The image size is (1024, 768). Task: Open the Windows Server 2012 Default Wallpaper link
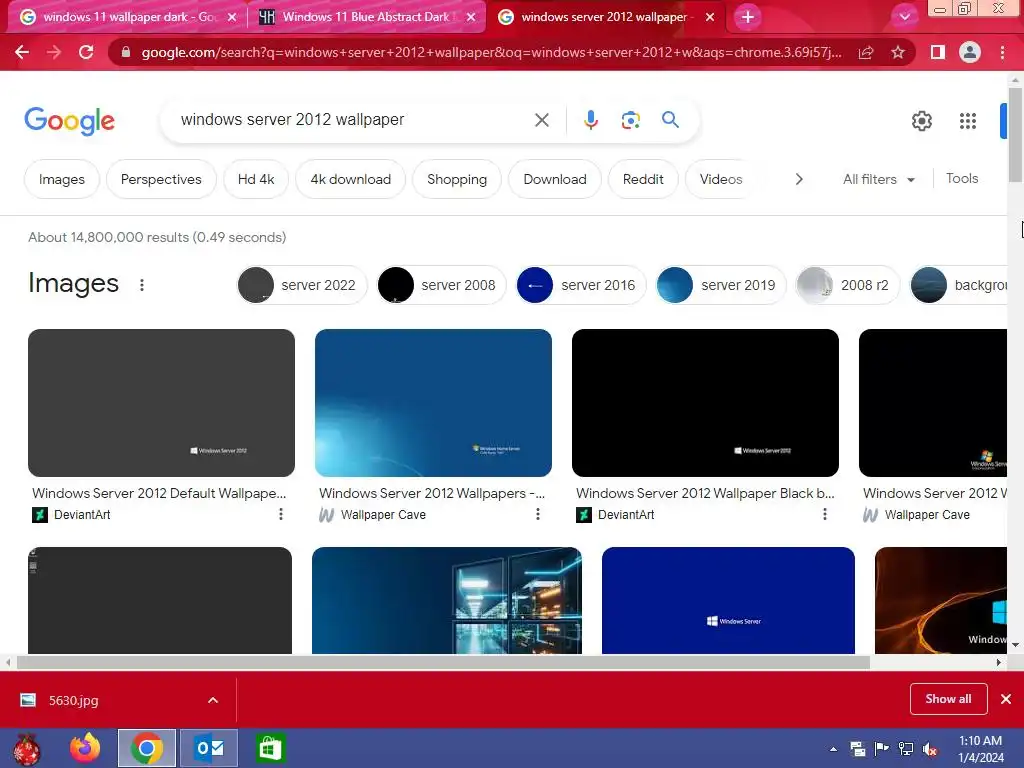[159, 493]
